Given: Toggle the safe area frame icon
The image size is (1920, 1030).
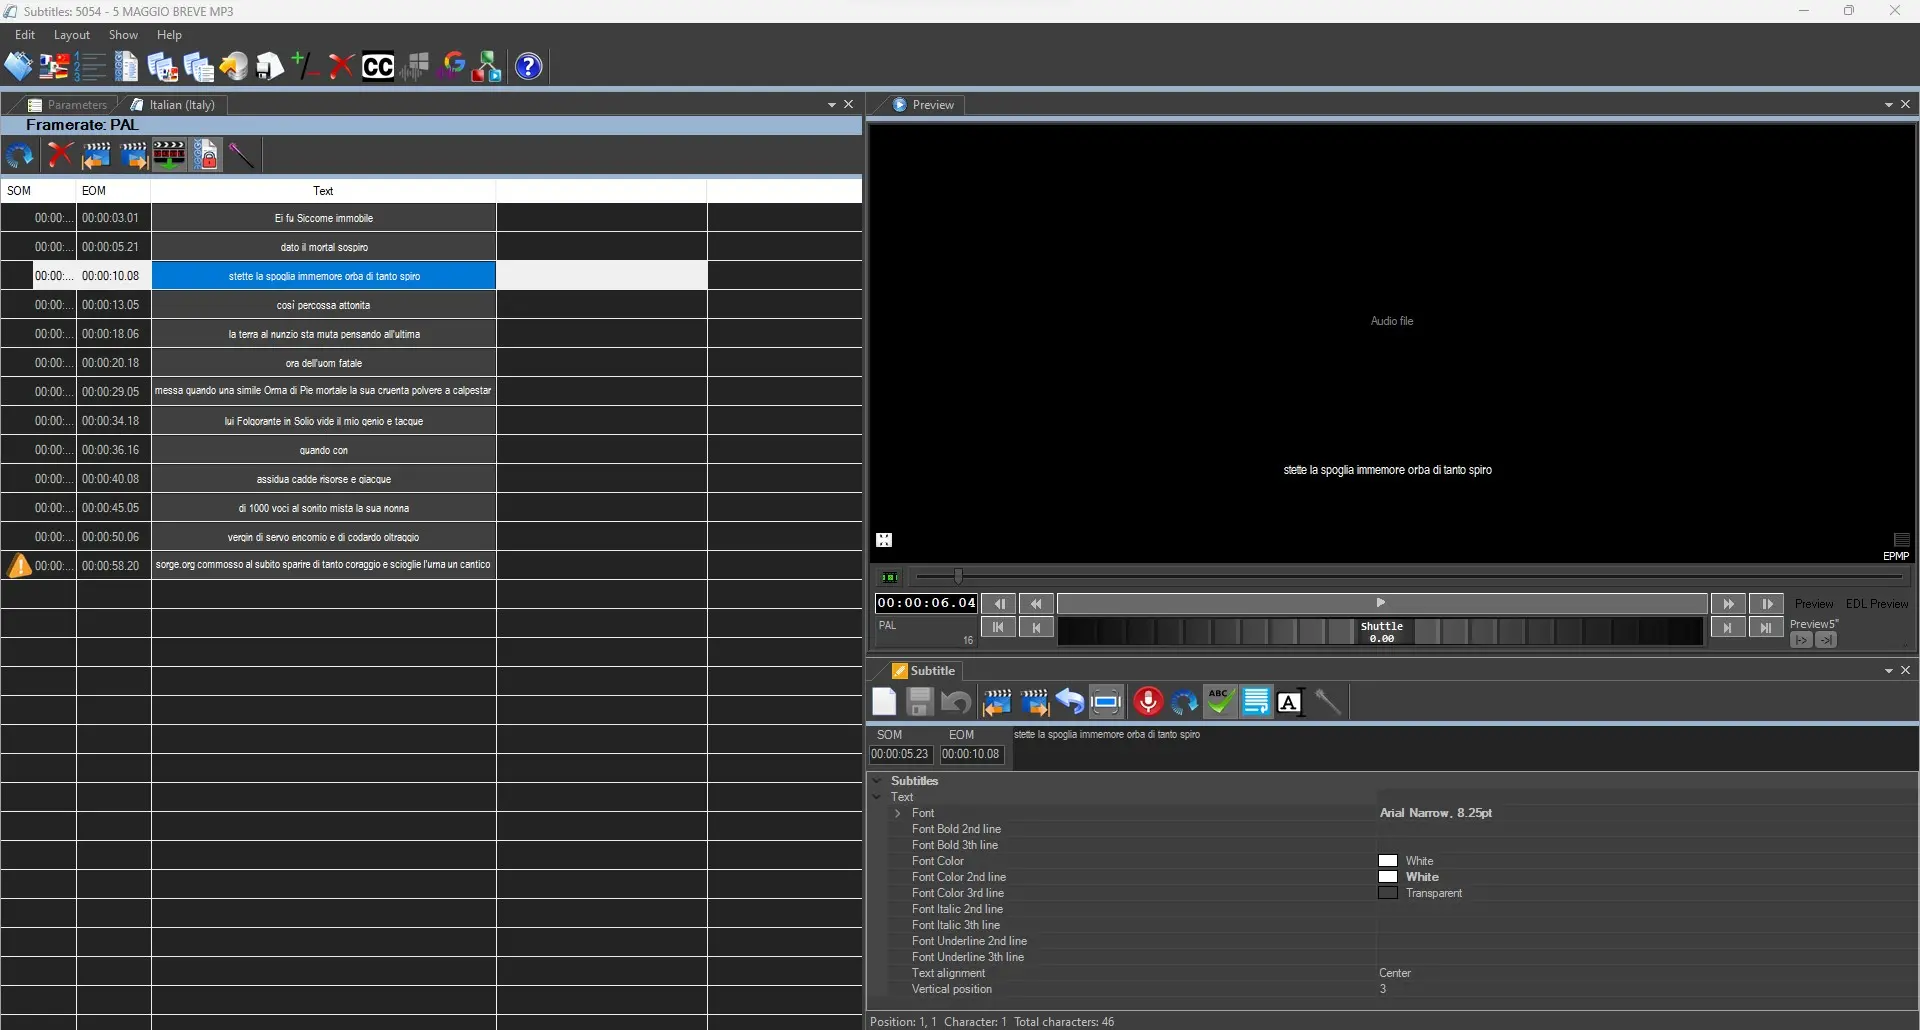Looking at the screenshot, I should point(1106,702).
